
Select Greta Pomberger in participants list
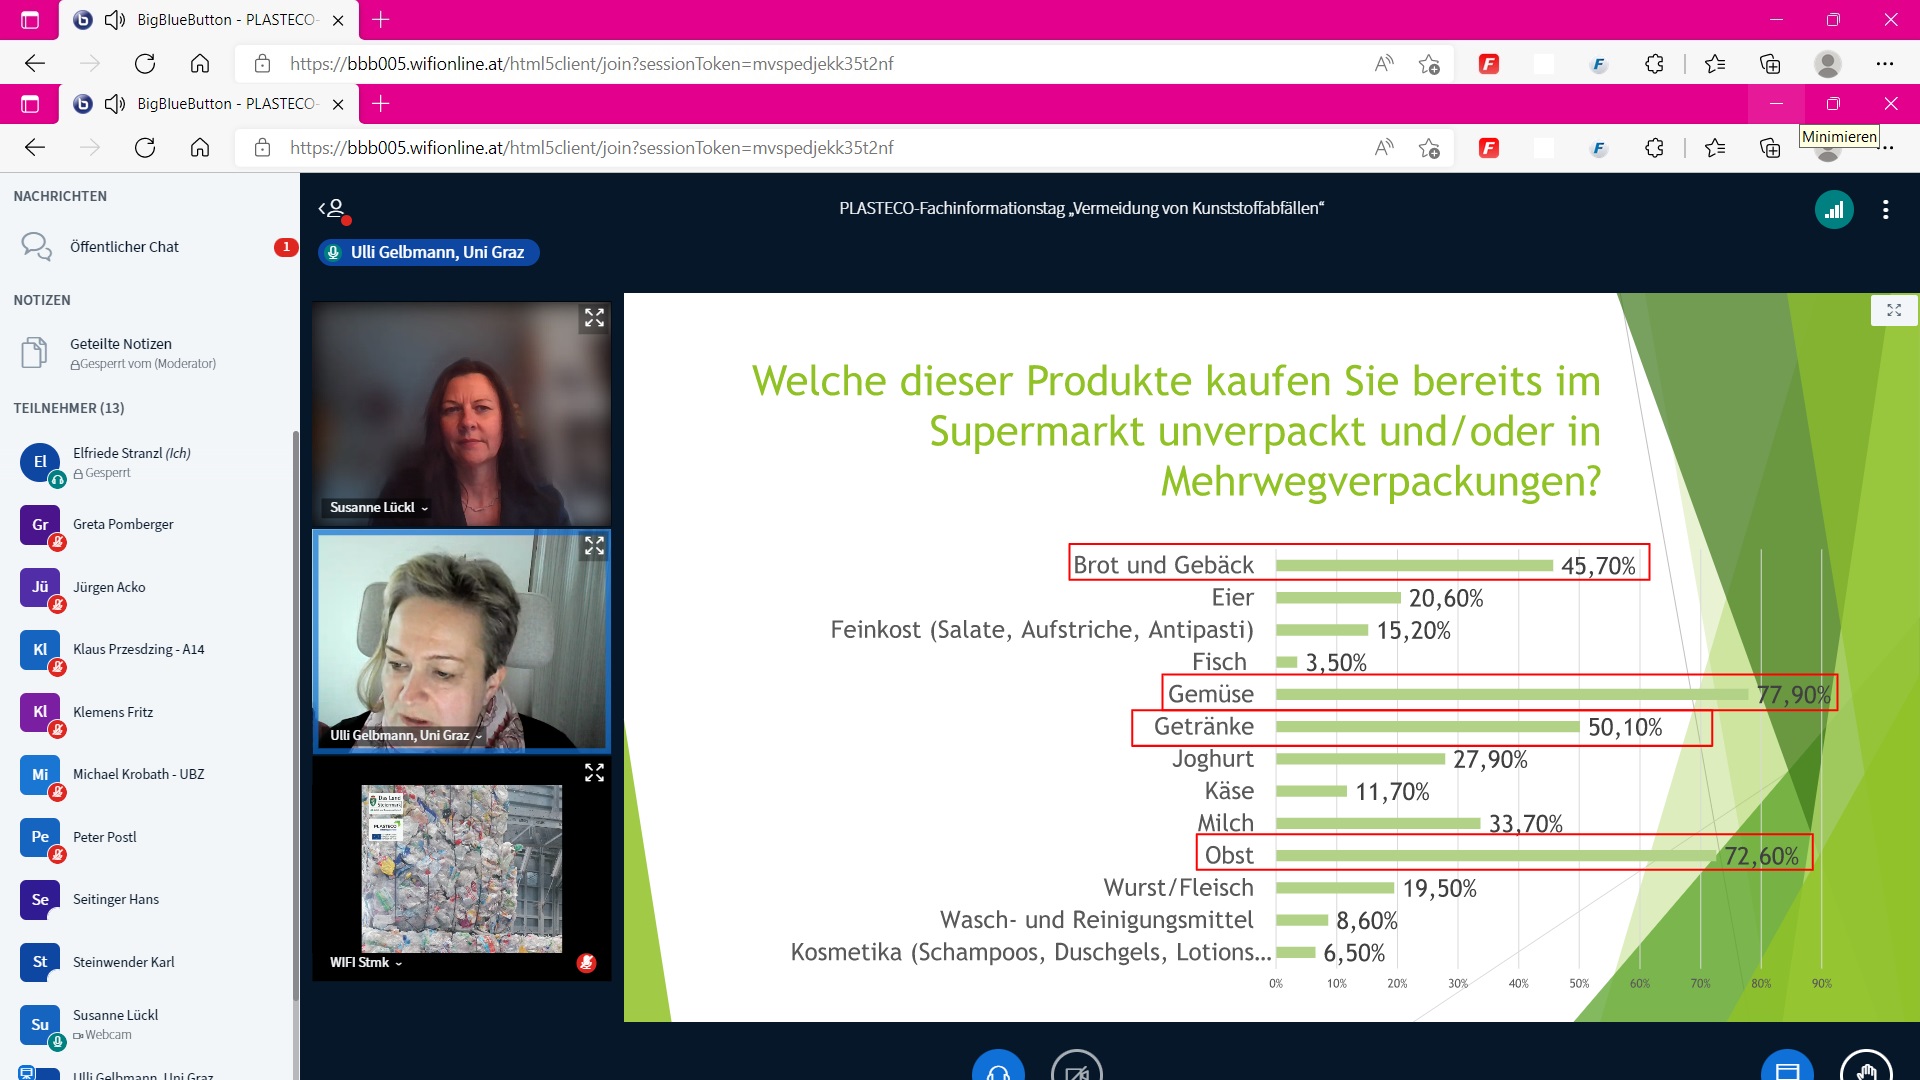[150, 524]
